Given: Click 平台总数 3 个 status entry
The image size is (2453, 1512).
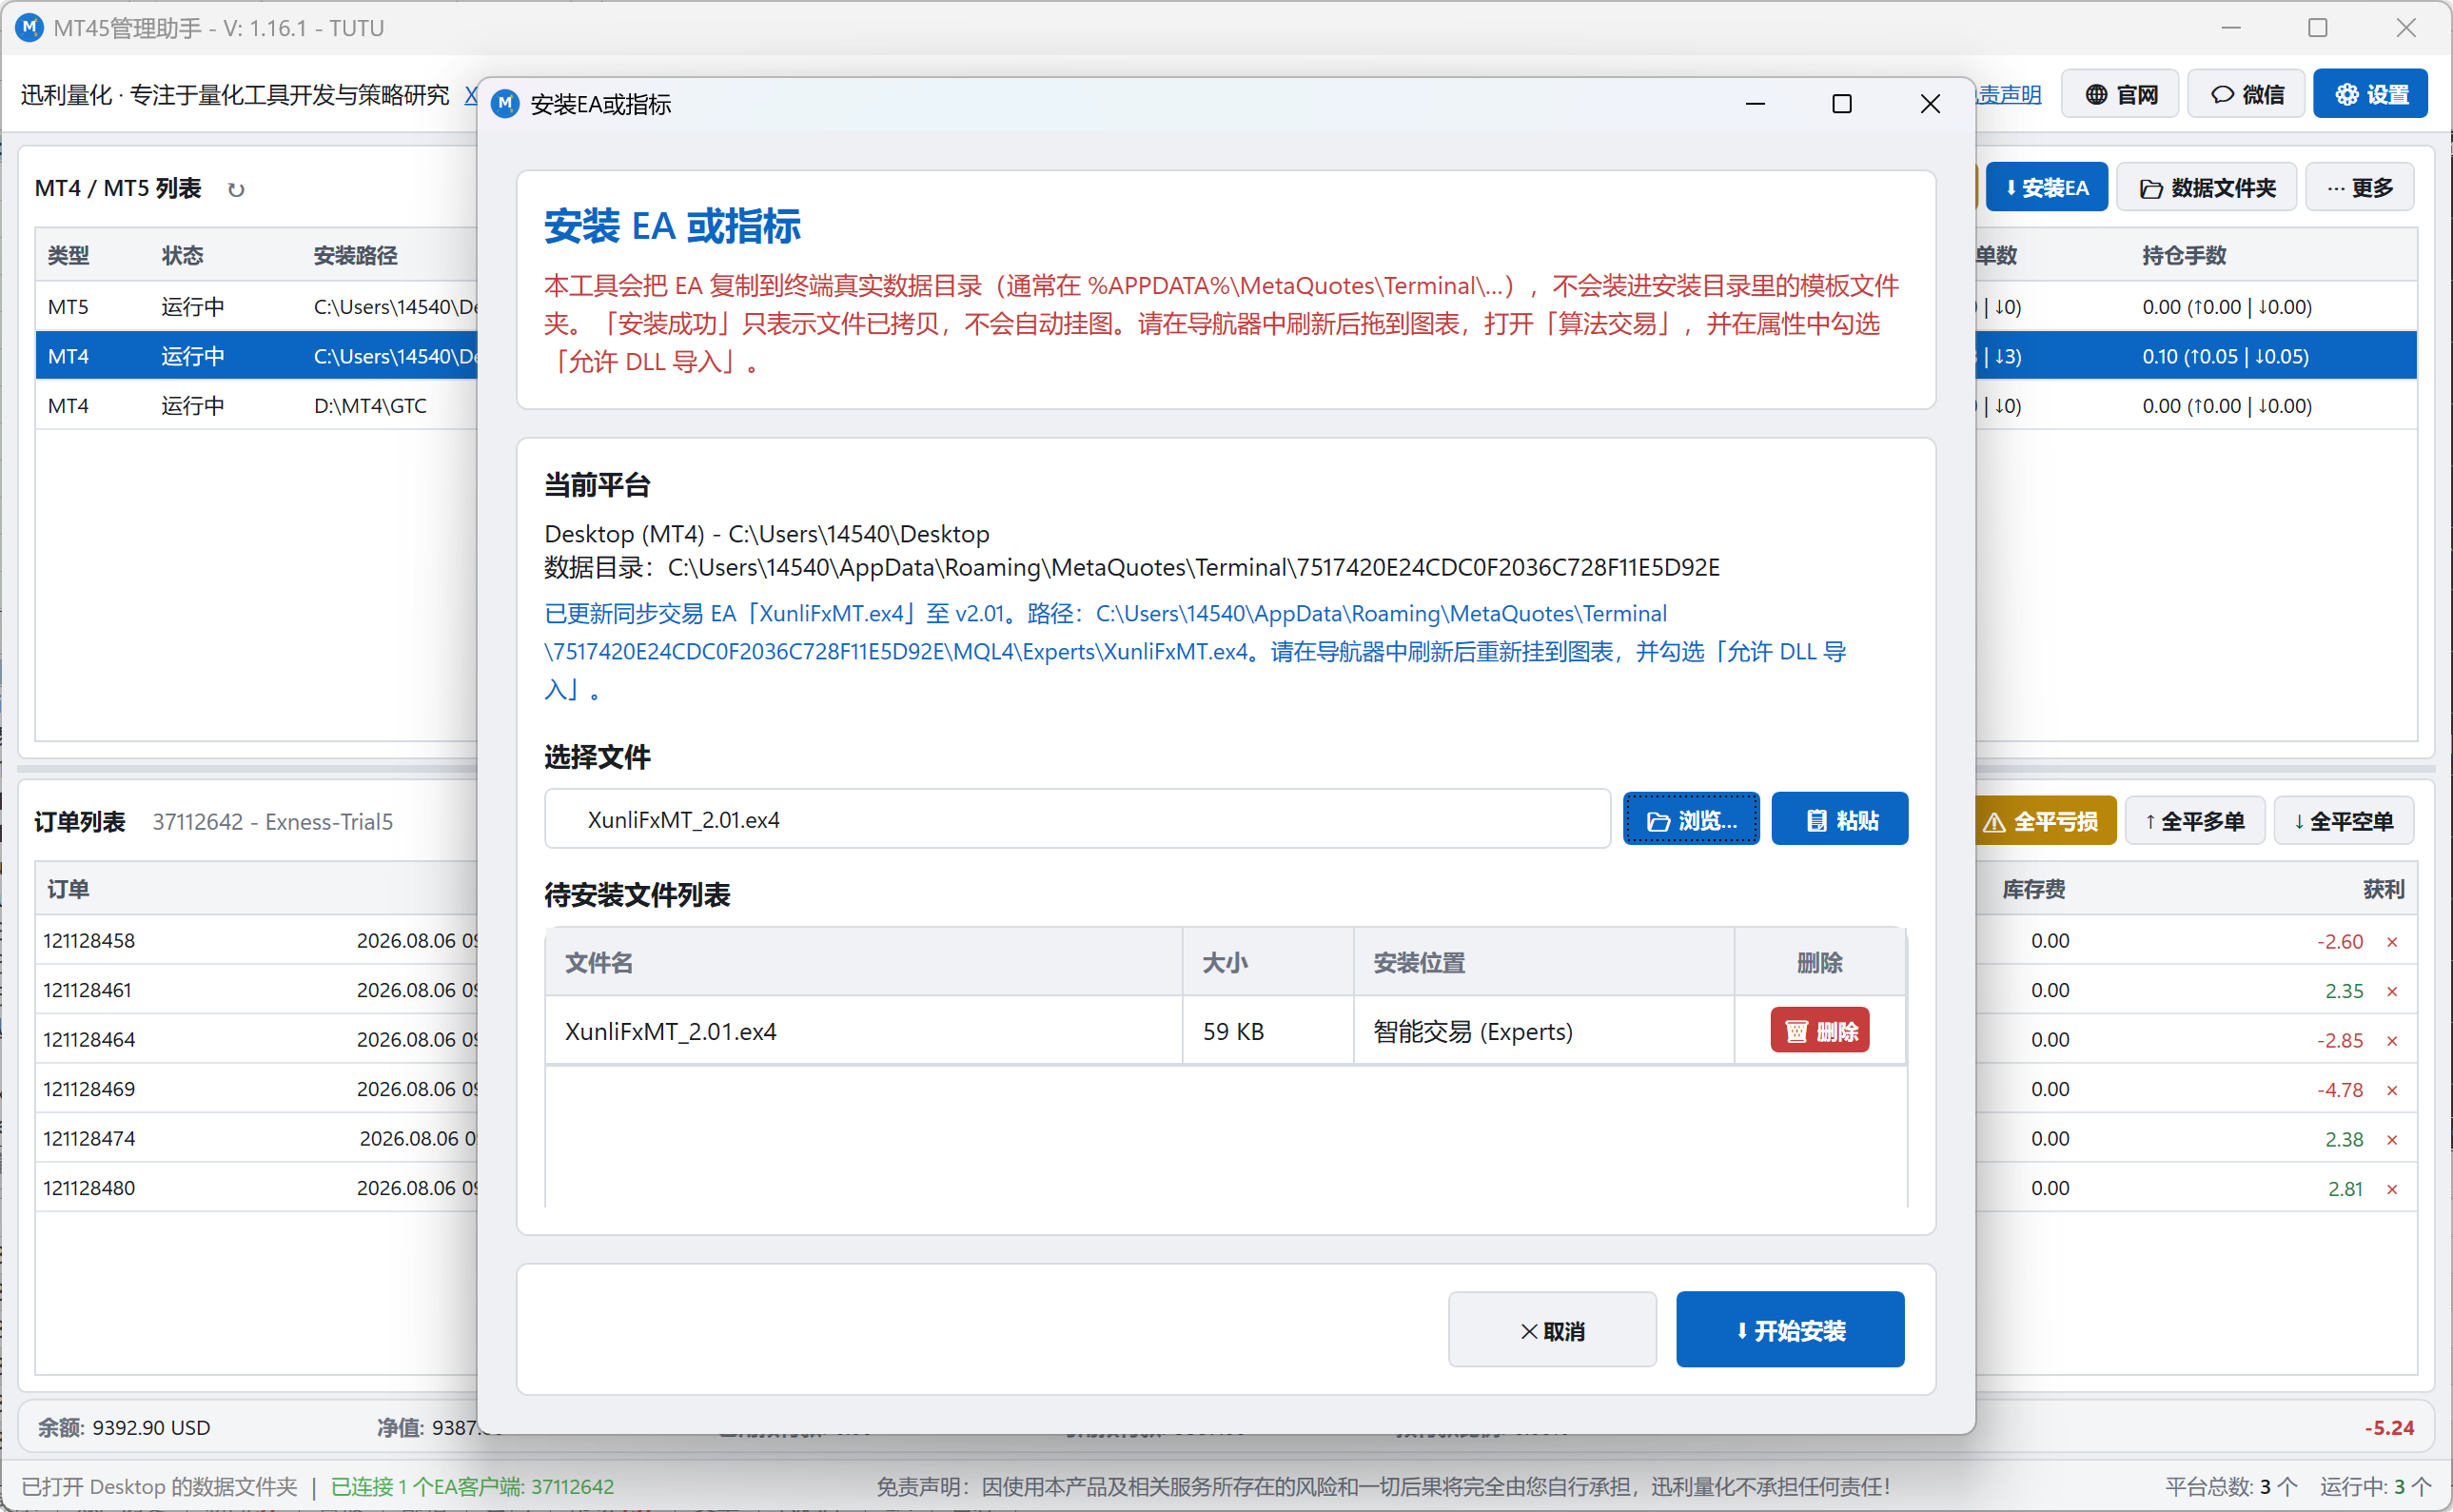Looking at the screenshot, I should (2230, 1486).
